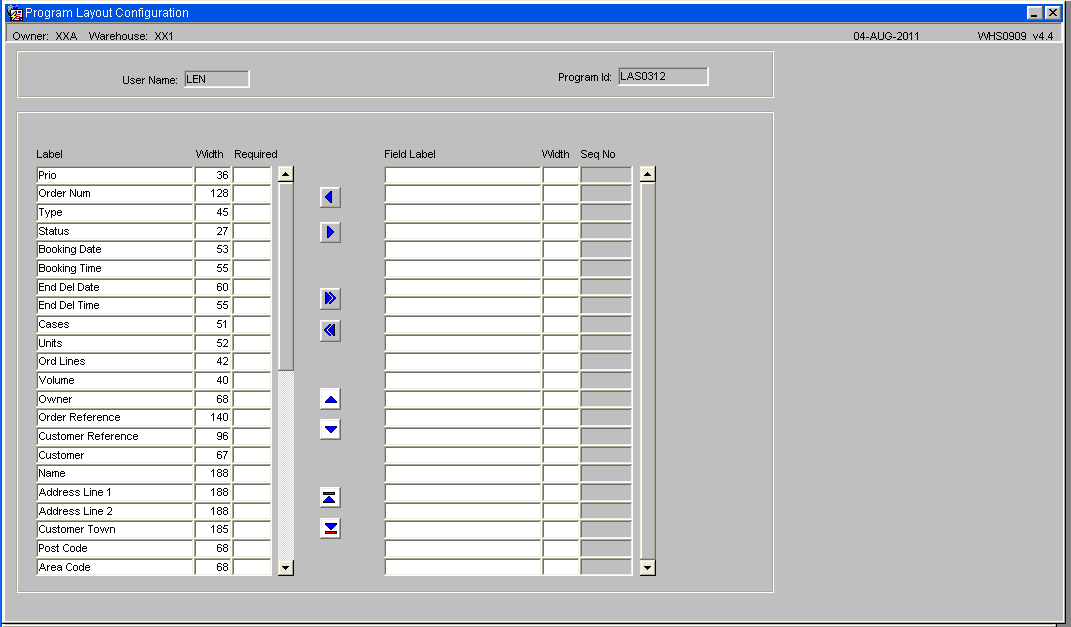Viewport: 1071px width, 627px height.
Task: Minimize the Program Layout Configuration window
Action: [1035, 13]
